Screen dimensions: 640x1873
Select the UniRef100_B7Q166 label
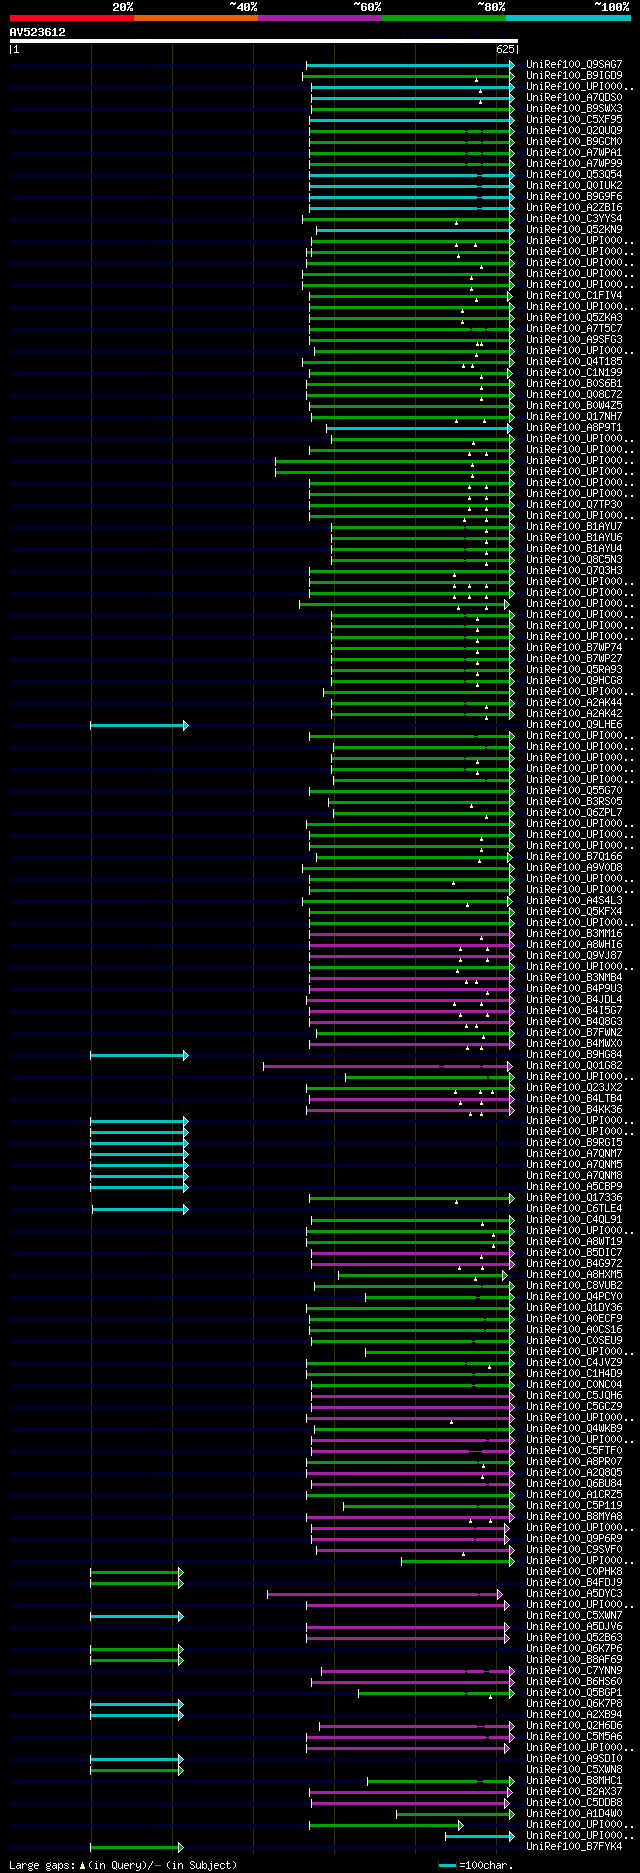coord(574,857)
